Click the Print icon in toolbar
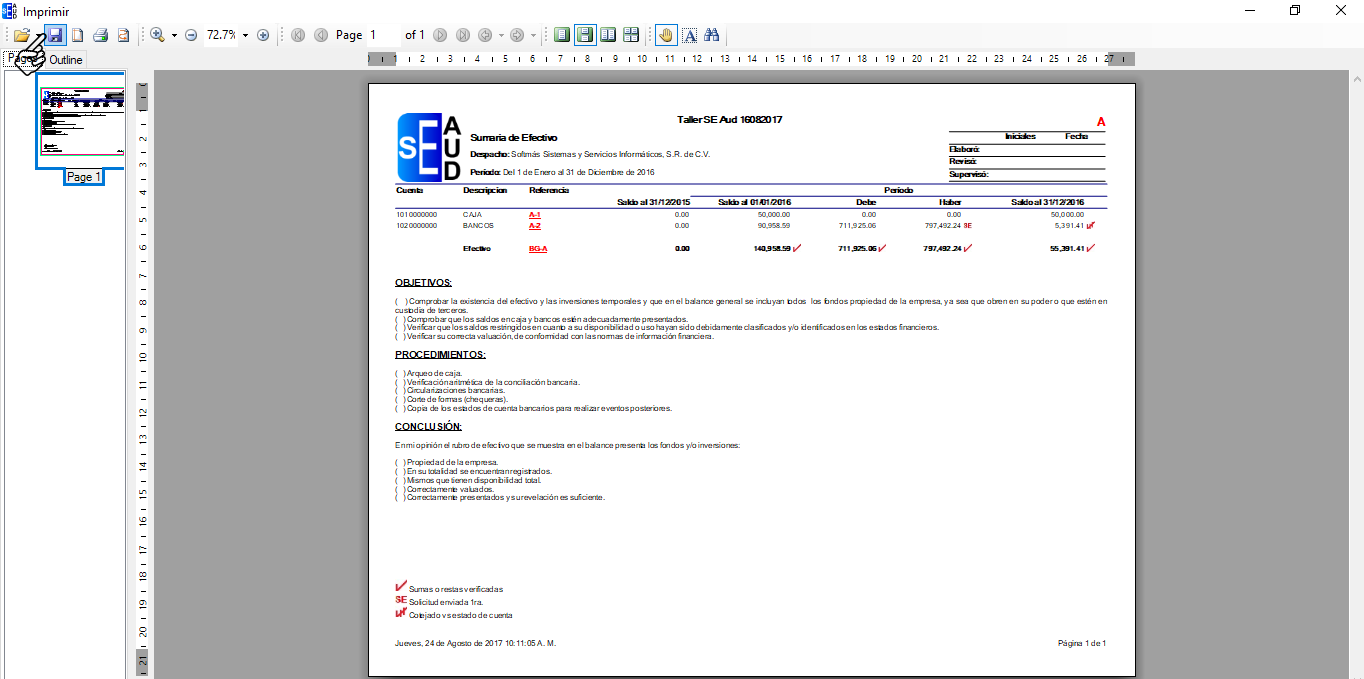Image resolution: width=1364 pixels, height=679 pixels. 100,35
